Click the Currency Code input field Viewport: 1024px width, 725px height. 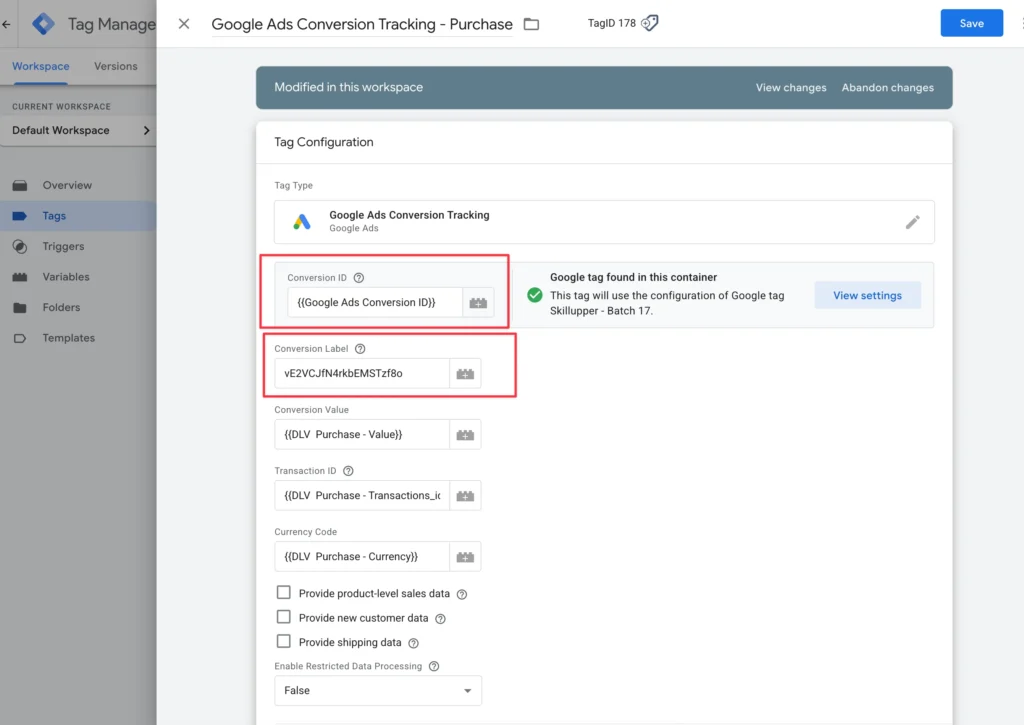(x=362, y=557)
